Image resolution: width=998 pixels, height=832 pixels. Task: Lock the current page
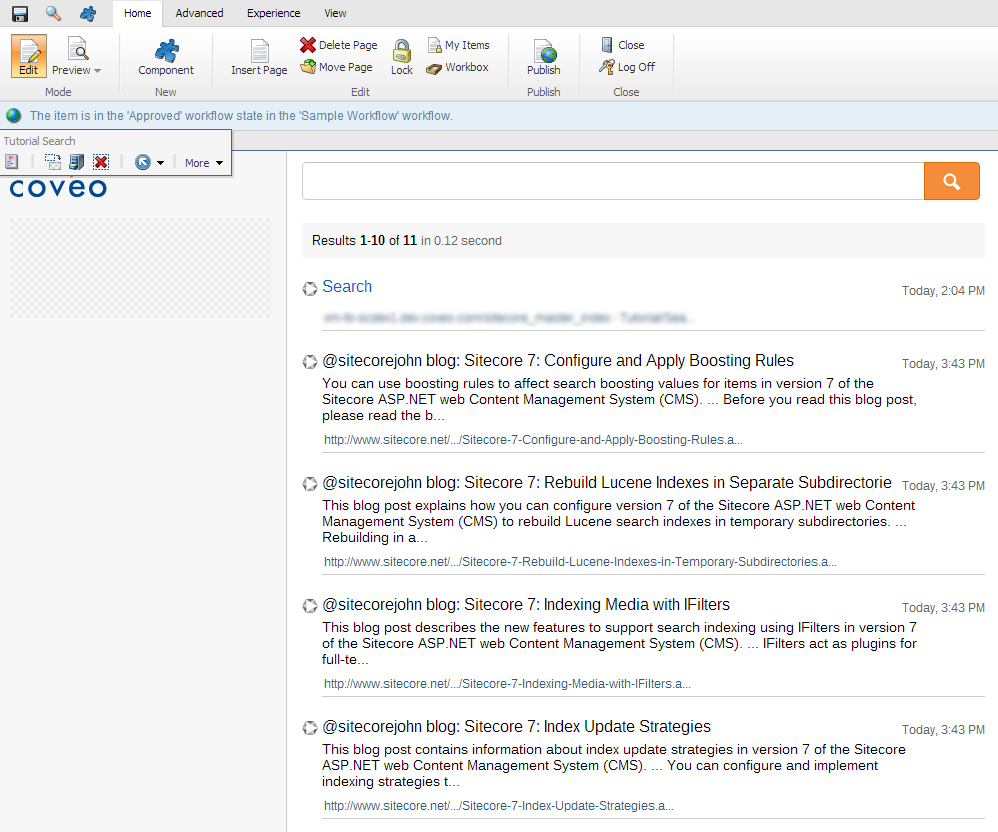pyautogui.click(x=401, y=57)
